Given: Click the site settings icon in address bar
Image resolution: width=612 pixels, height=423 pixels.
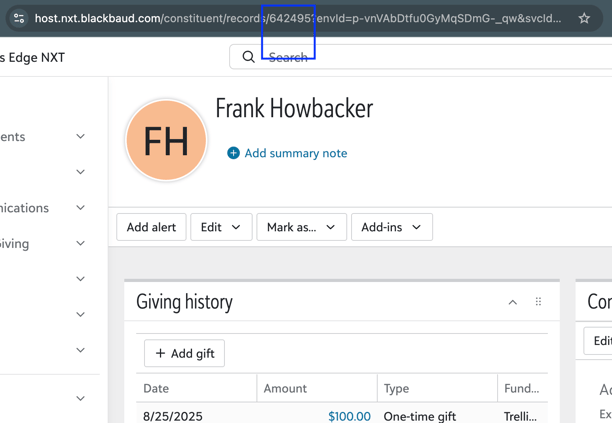Looking at the screenshot, I should (19, 18).
